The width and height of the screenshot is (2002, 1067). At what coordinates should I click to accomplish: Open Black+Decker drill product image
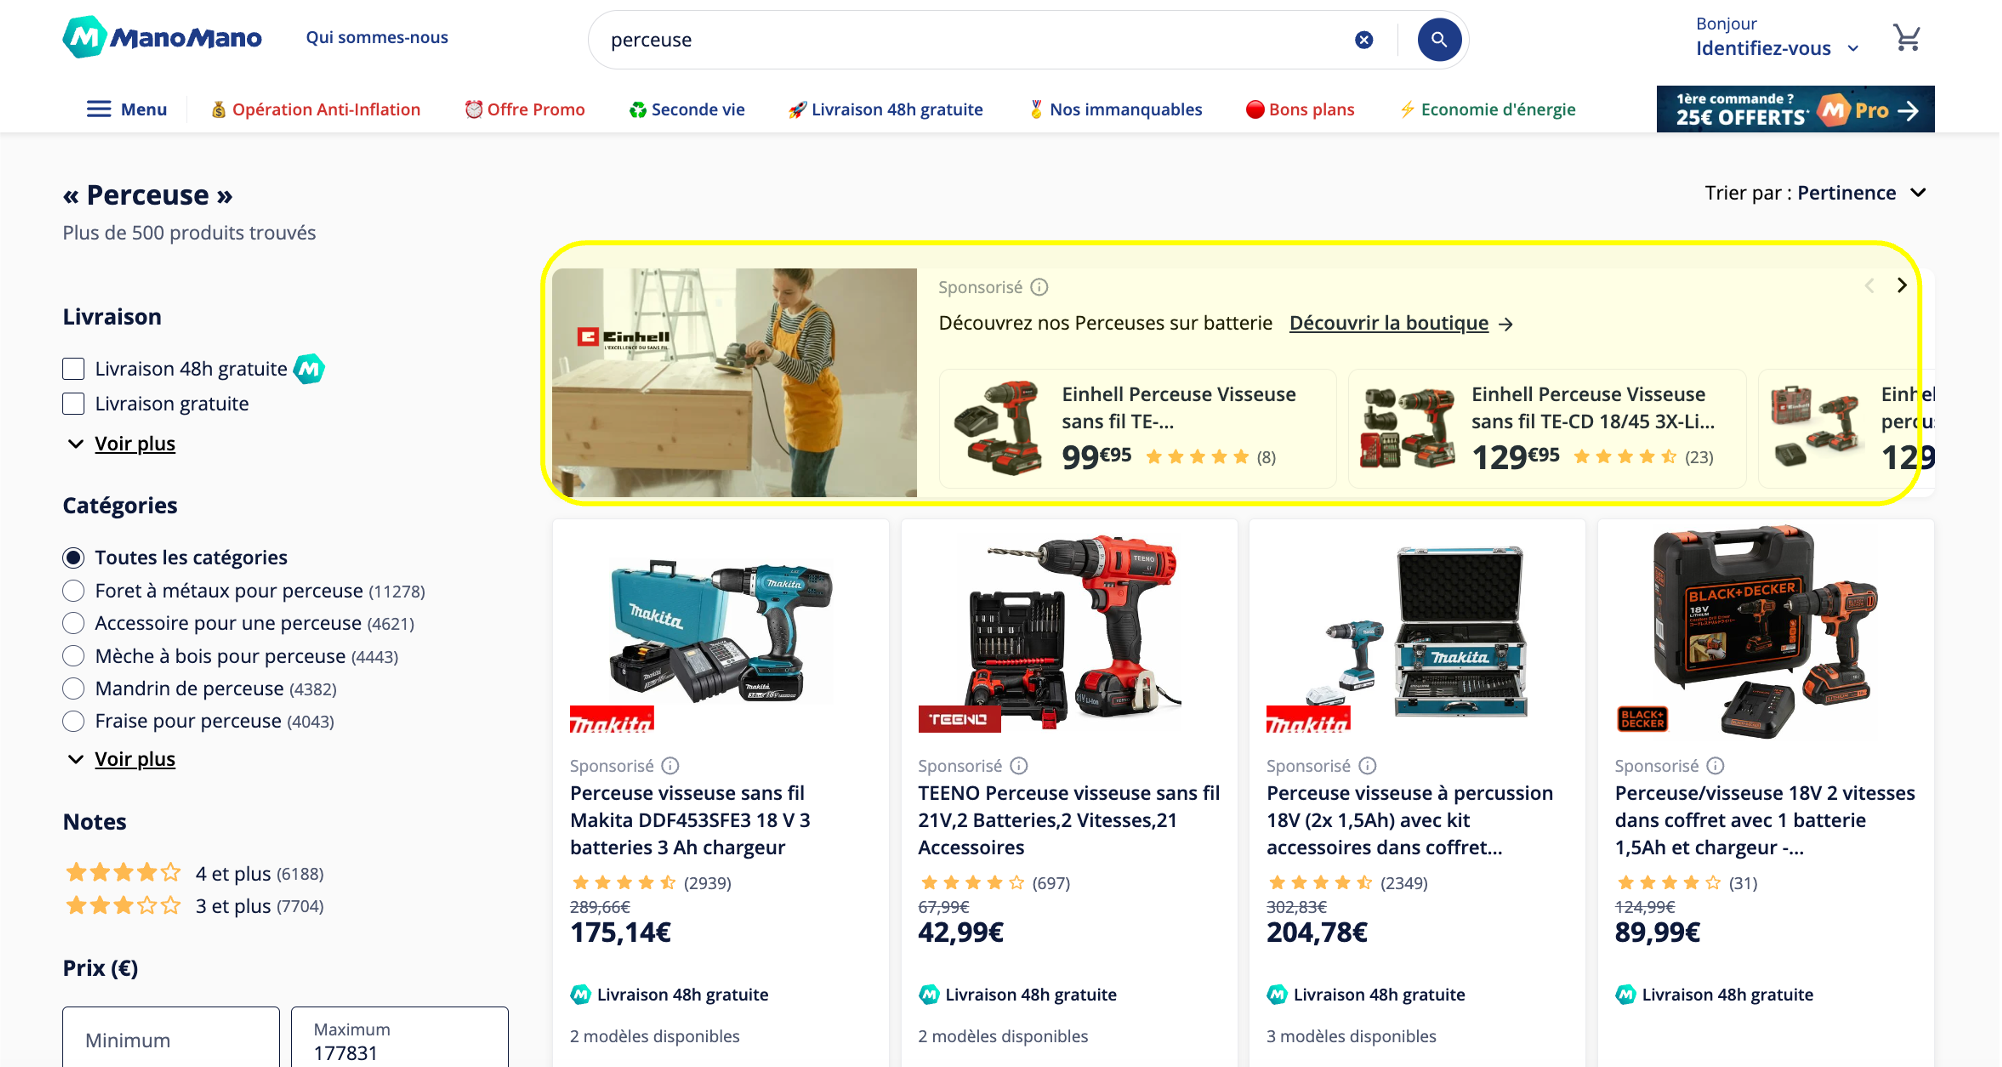tap(1765, 632)
